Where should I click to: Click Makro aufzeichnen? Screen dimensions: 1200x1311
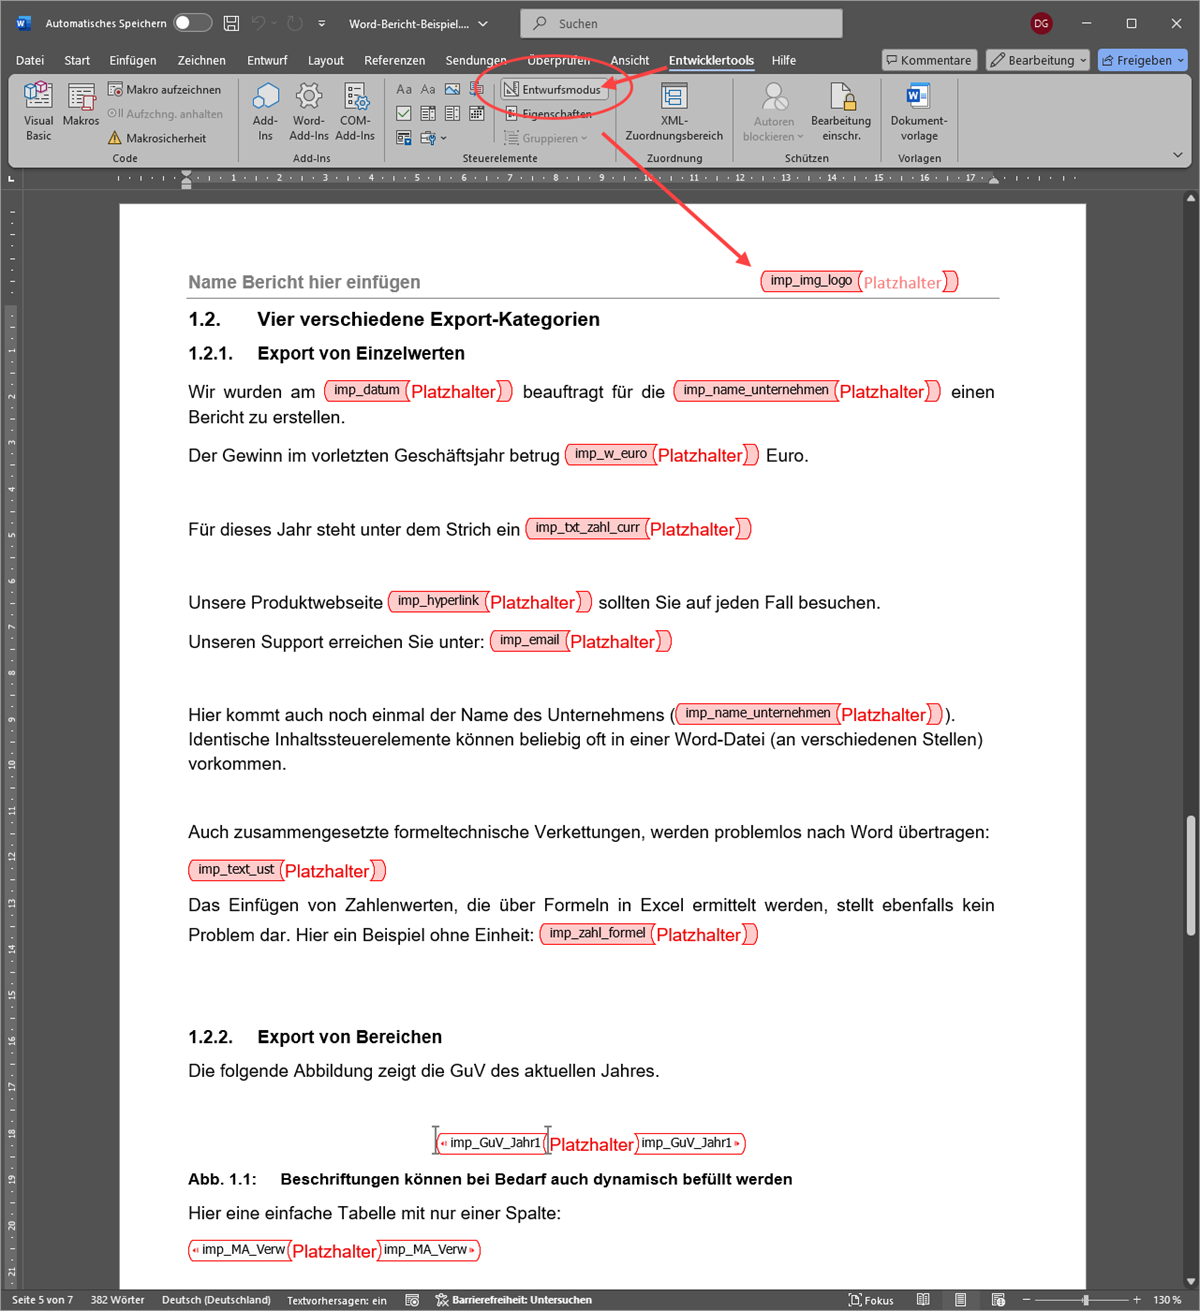click(164, 90)
